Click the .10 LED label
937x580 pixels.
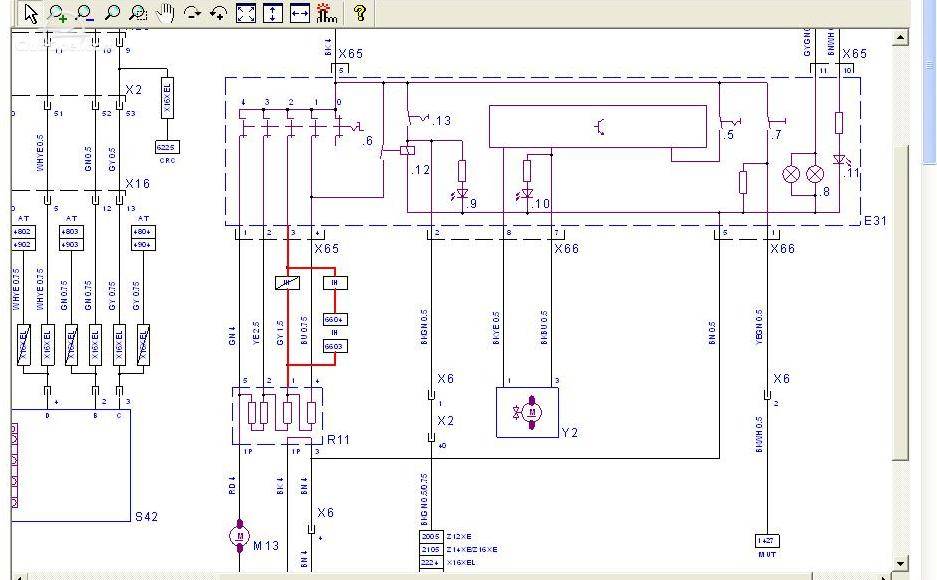[541, 204]
